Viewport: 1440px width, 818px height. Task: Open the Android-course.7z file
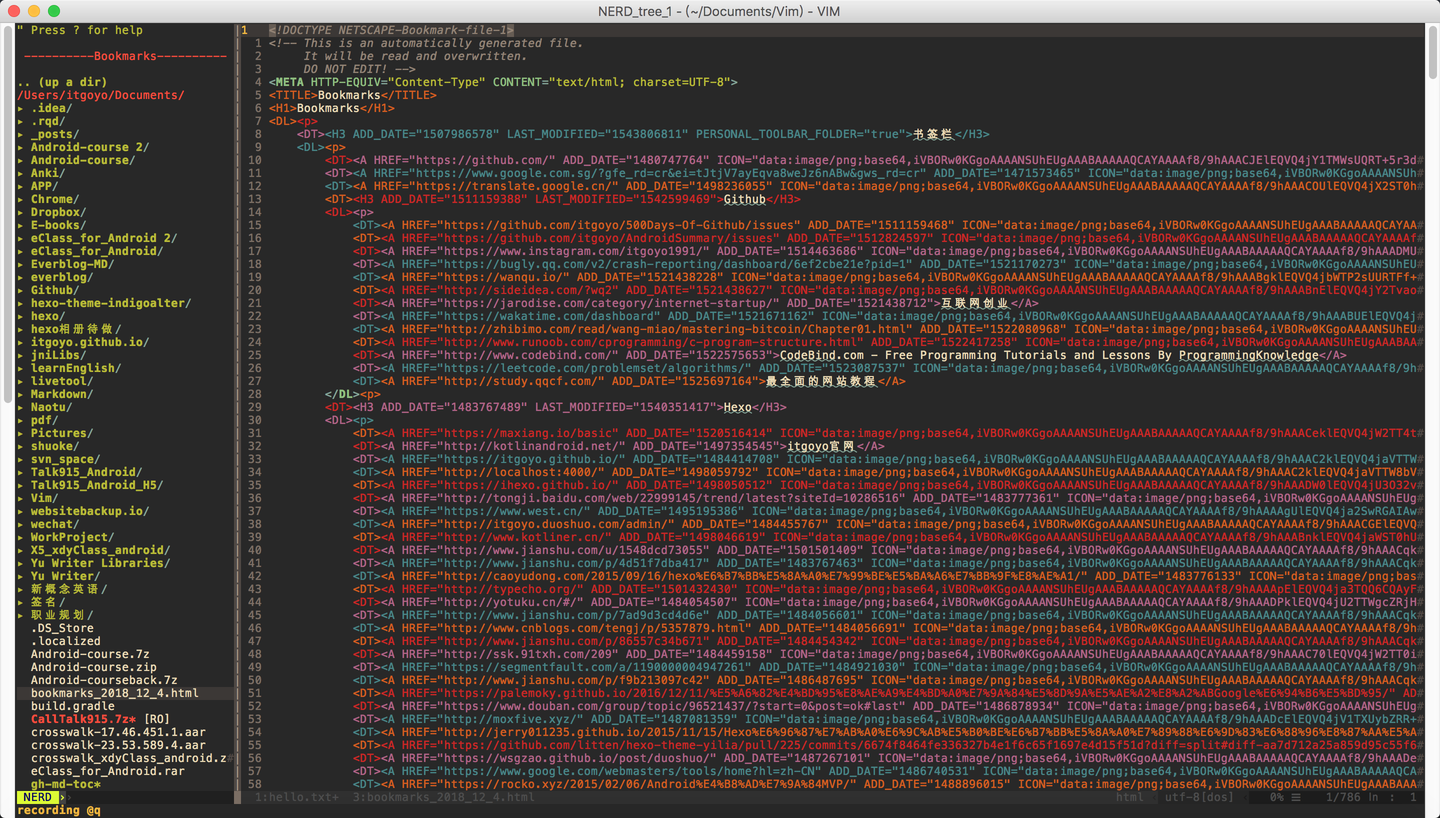90,654
